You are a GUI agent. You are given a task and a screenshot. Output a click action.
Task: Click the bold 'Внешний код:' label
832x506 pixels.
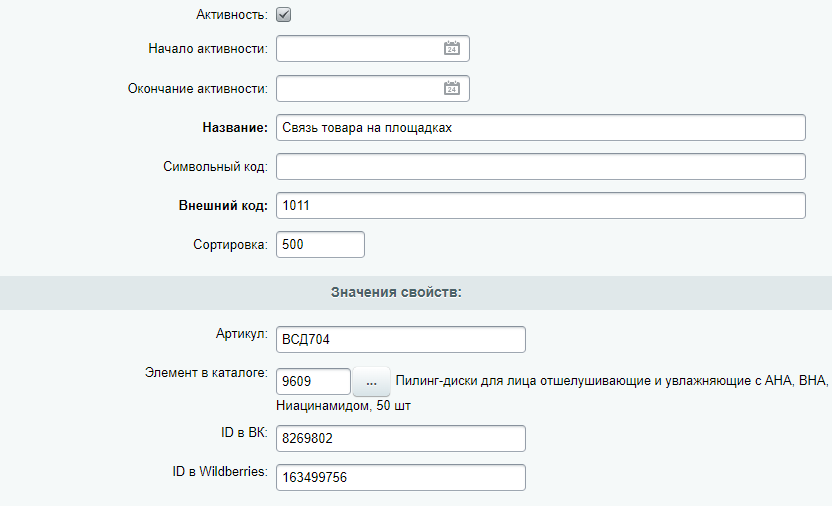(x=223, y=206)
